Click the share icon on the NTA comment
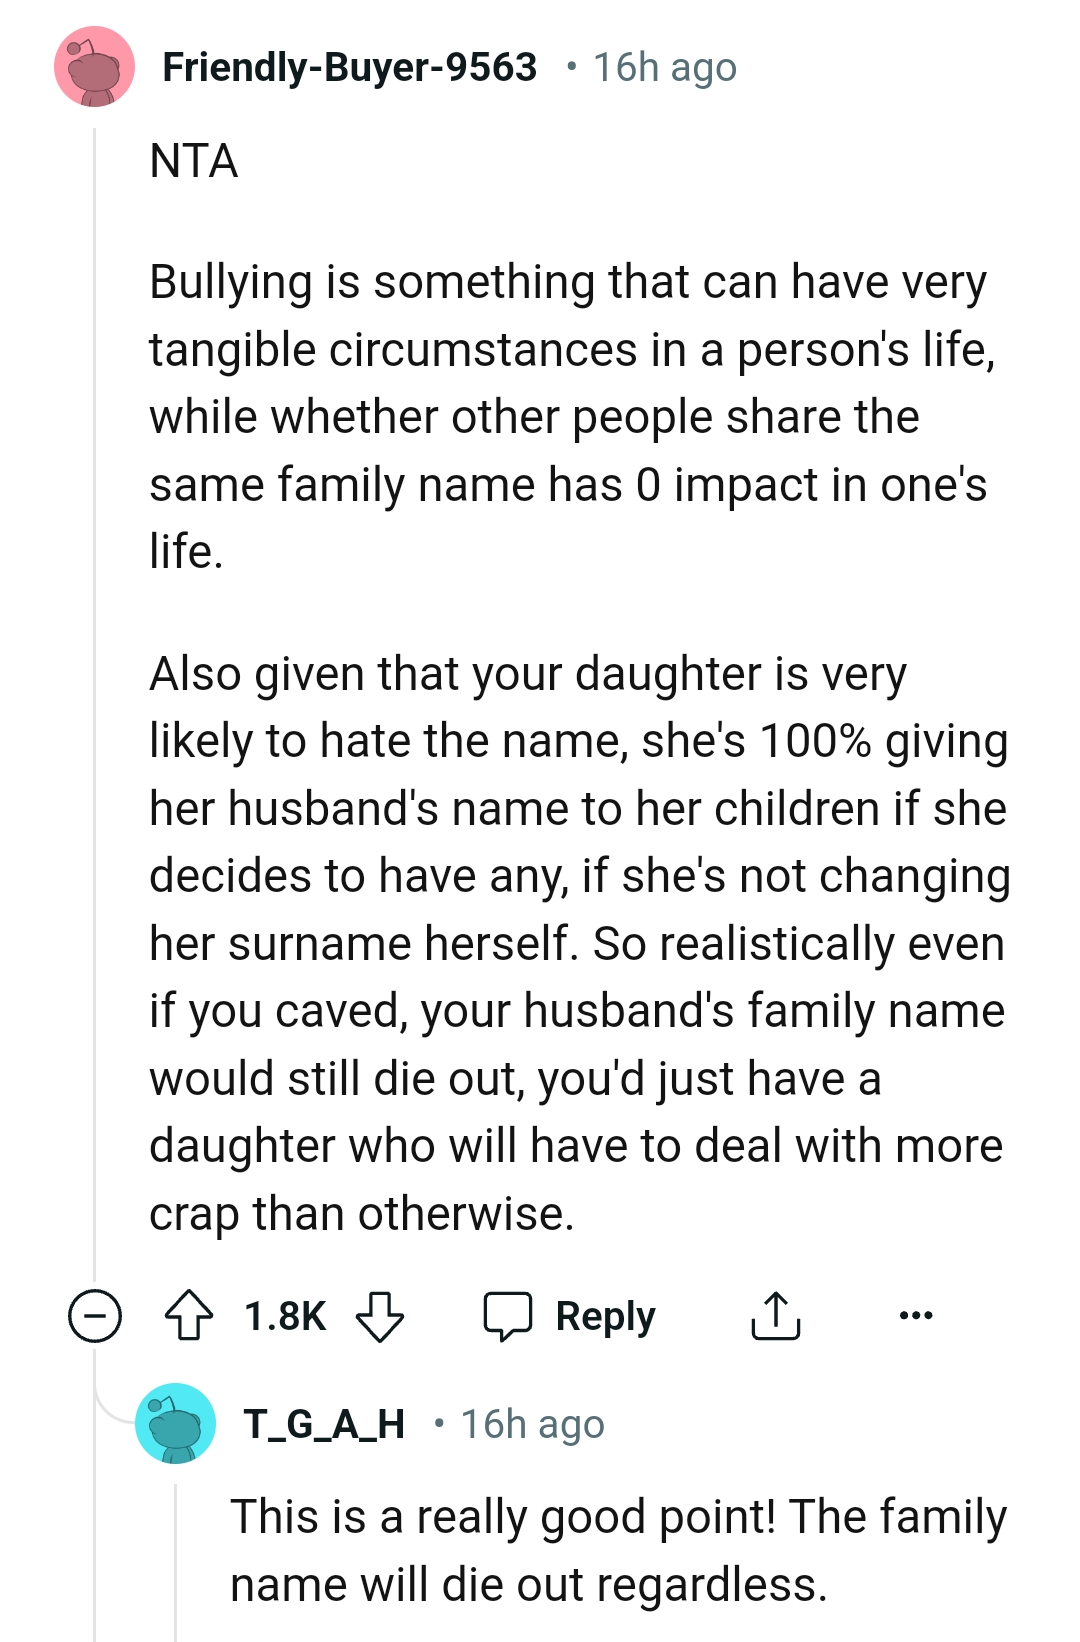1080x1642 pixels. click(776, 1316)
